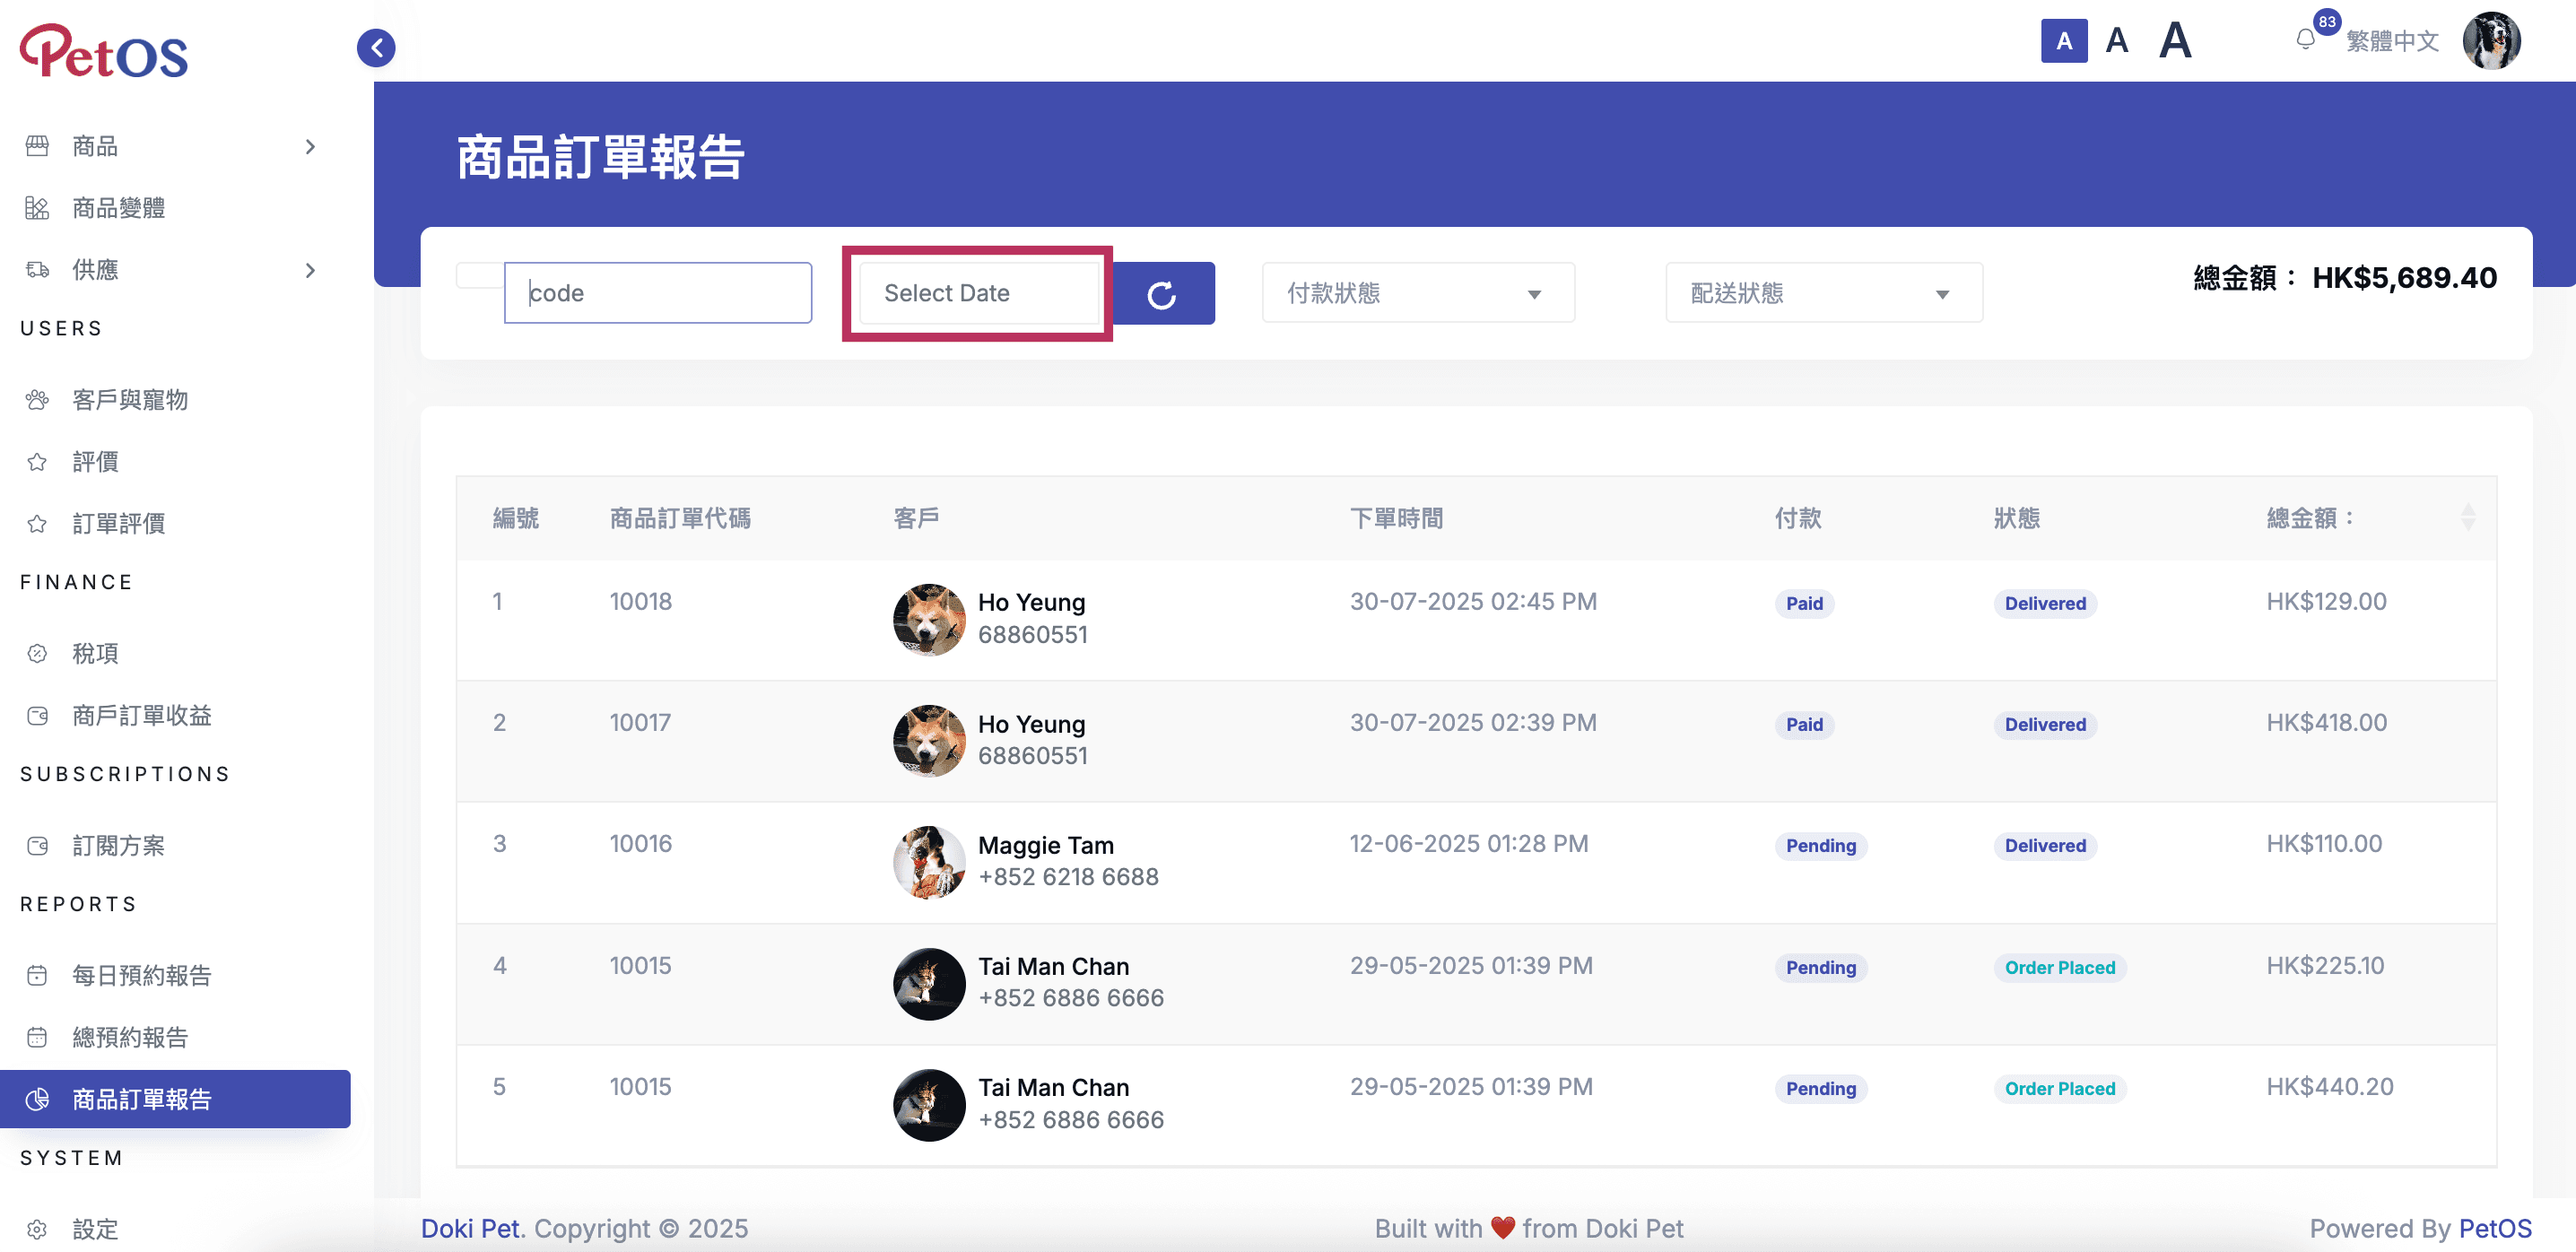This screenshot has width=2576, height=1252.
Task: Click Delivered badge of order 10017
Action: click(x=2045, y=725)
